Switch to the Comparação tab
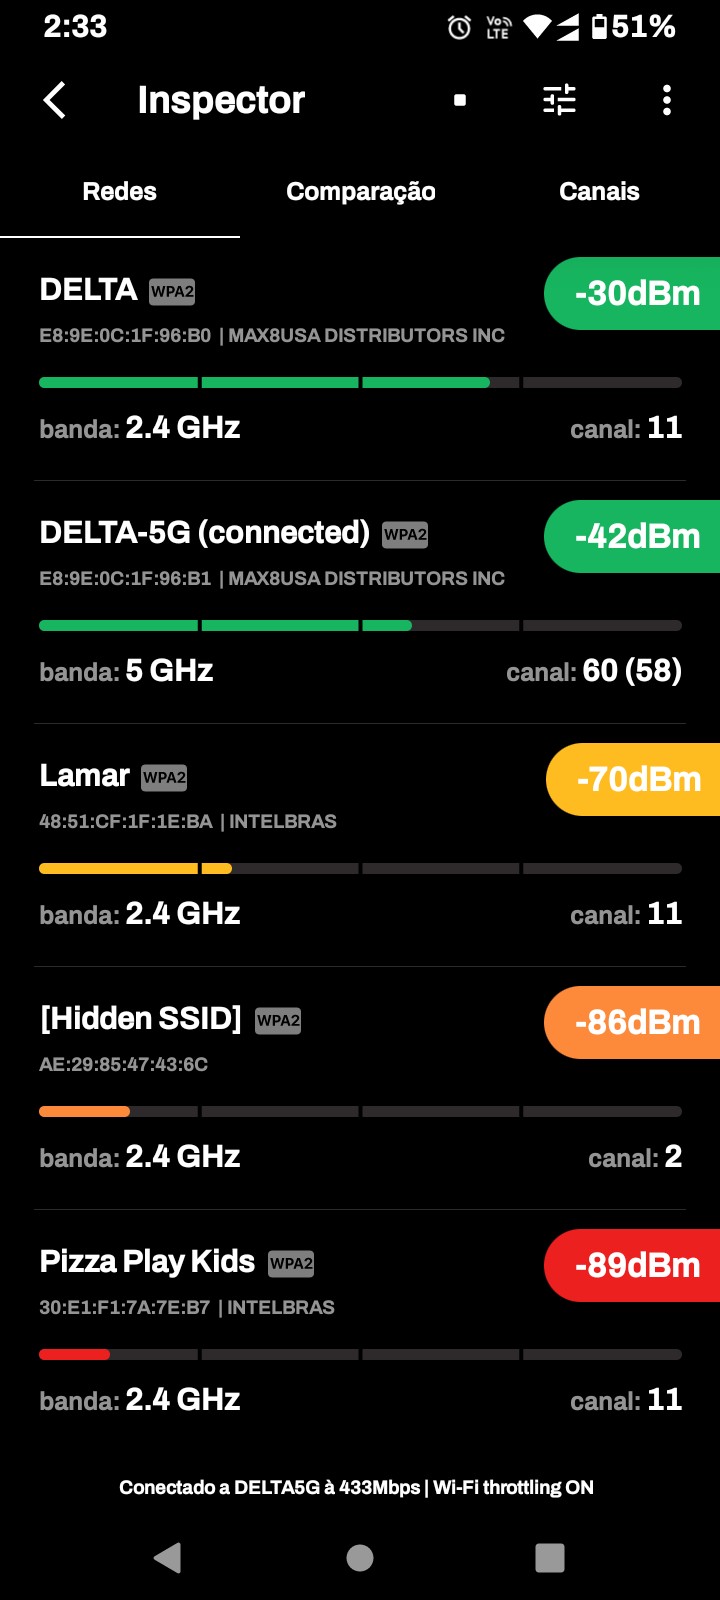Viewport: 720px width, 1600px height. (360, 192)
